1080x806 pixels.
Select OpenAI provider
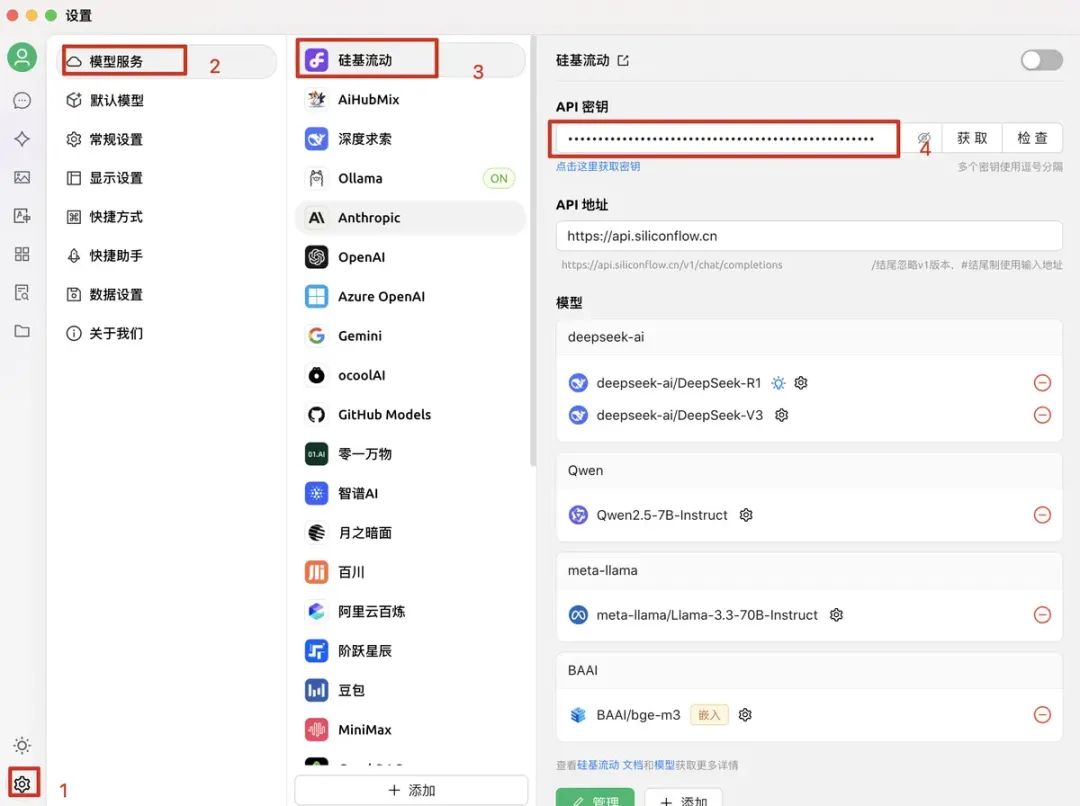click(411, 257)
